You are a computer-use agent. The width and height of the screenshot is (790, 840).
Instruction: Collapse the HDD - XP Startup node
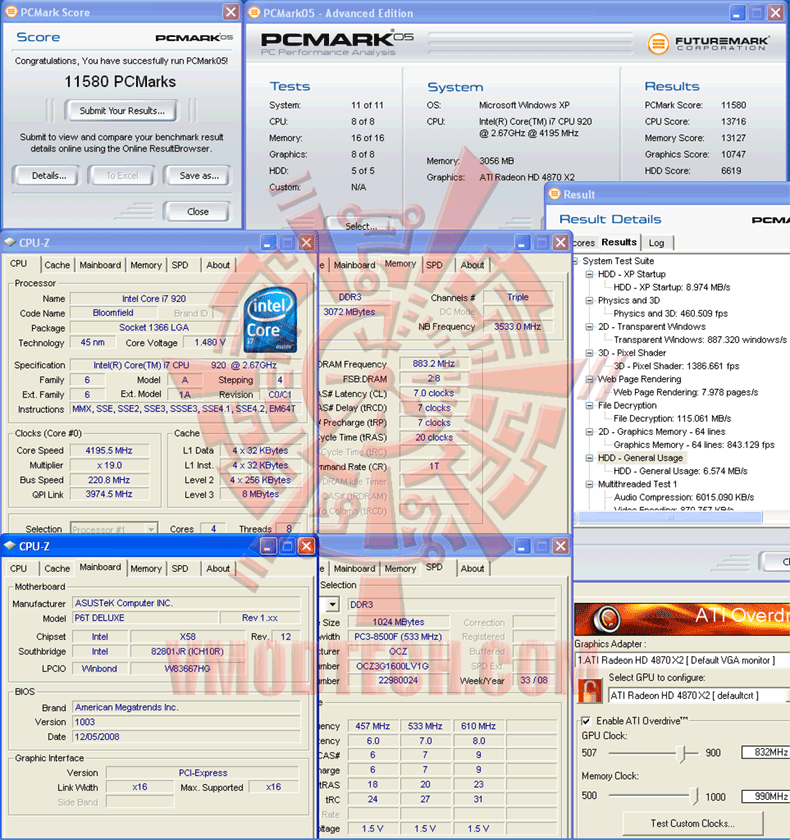[x=589, y=274]
